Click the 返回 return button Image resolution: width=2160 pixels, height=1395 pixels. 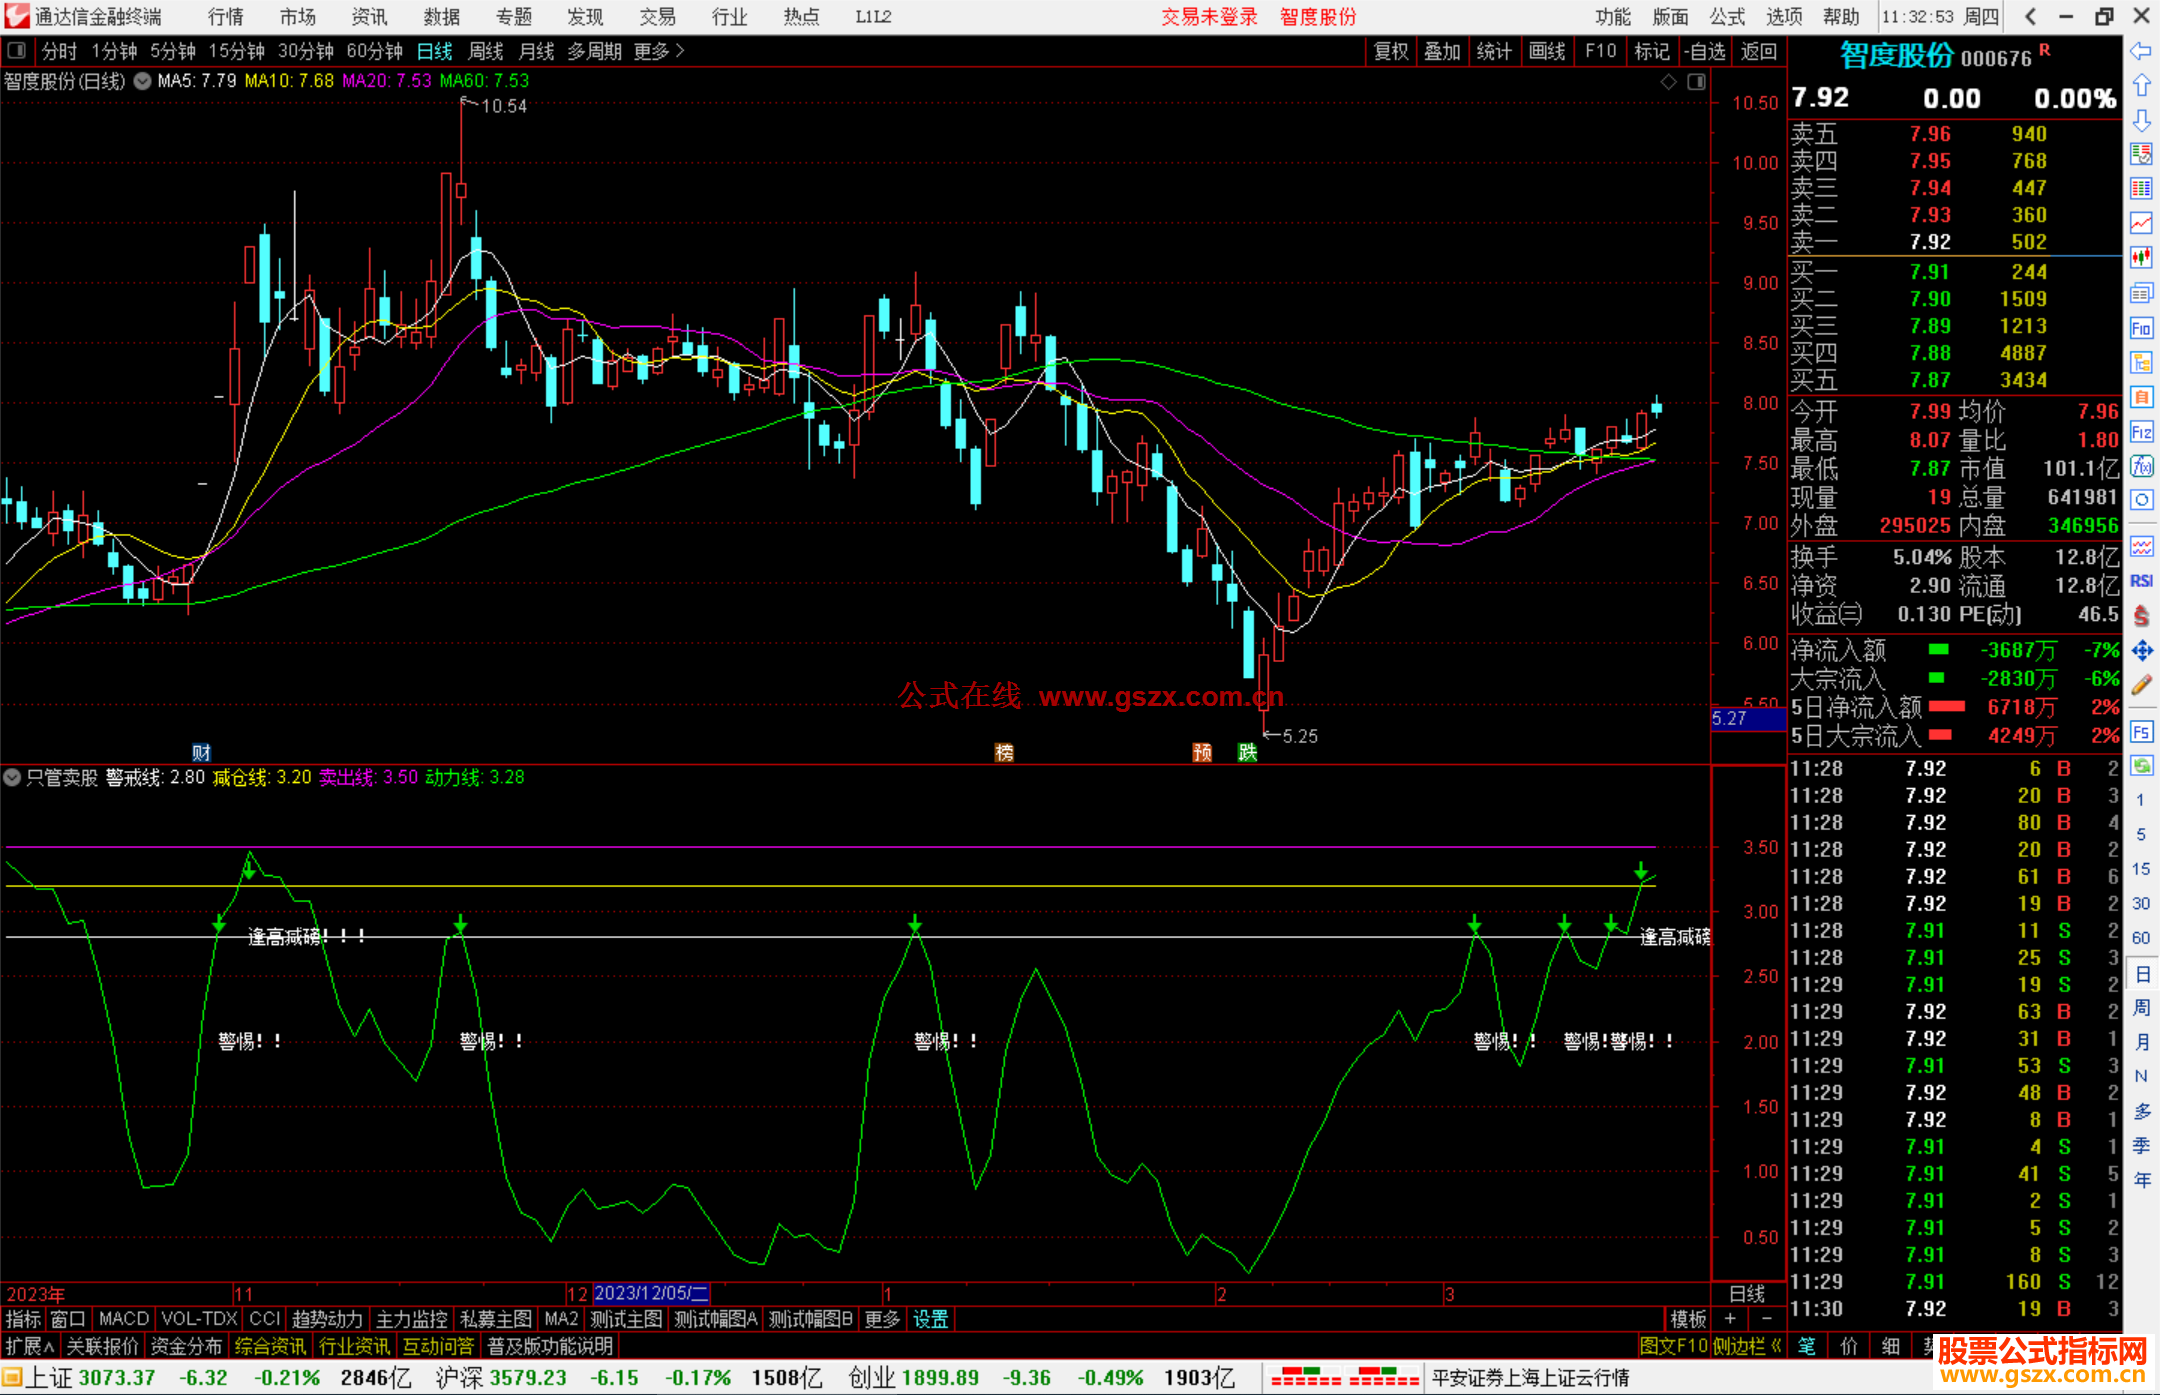tap(1758, 51)
